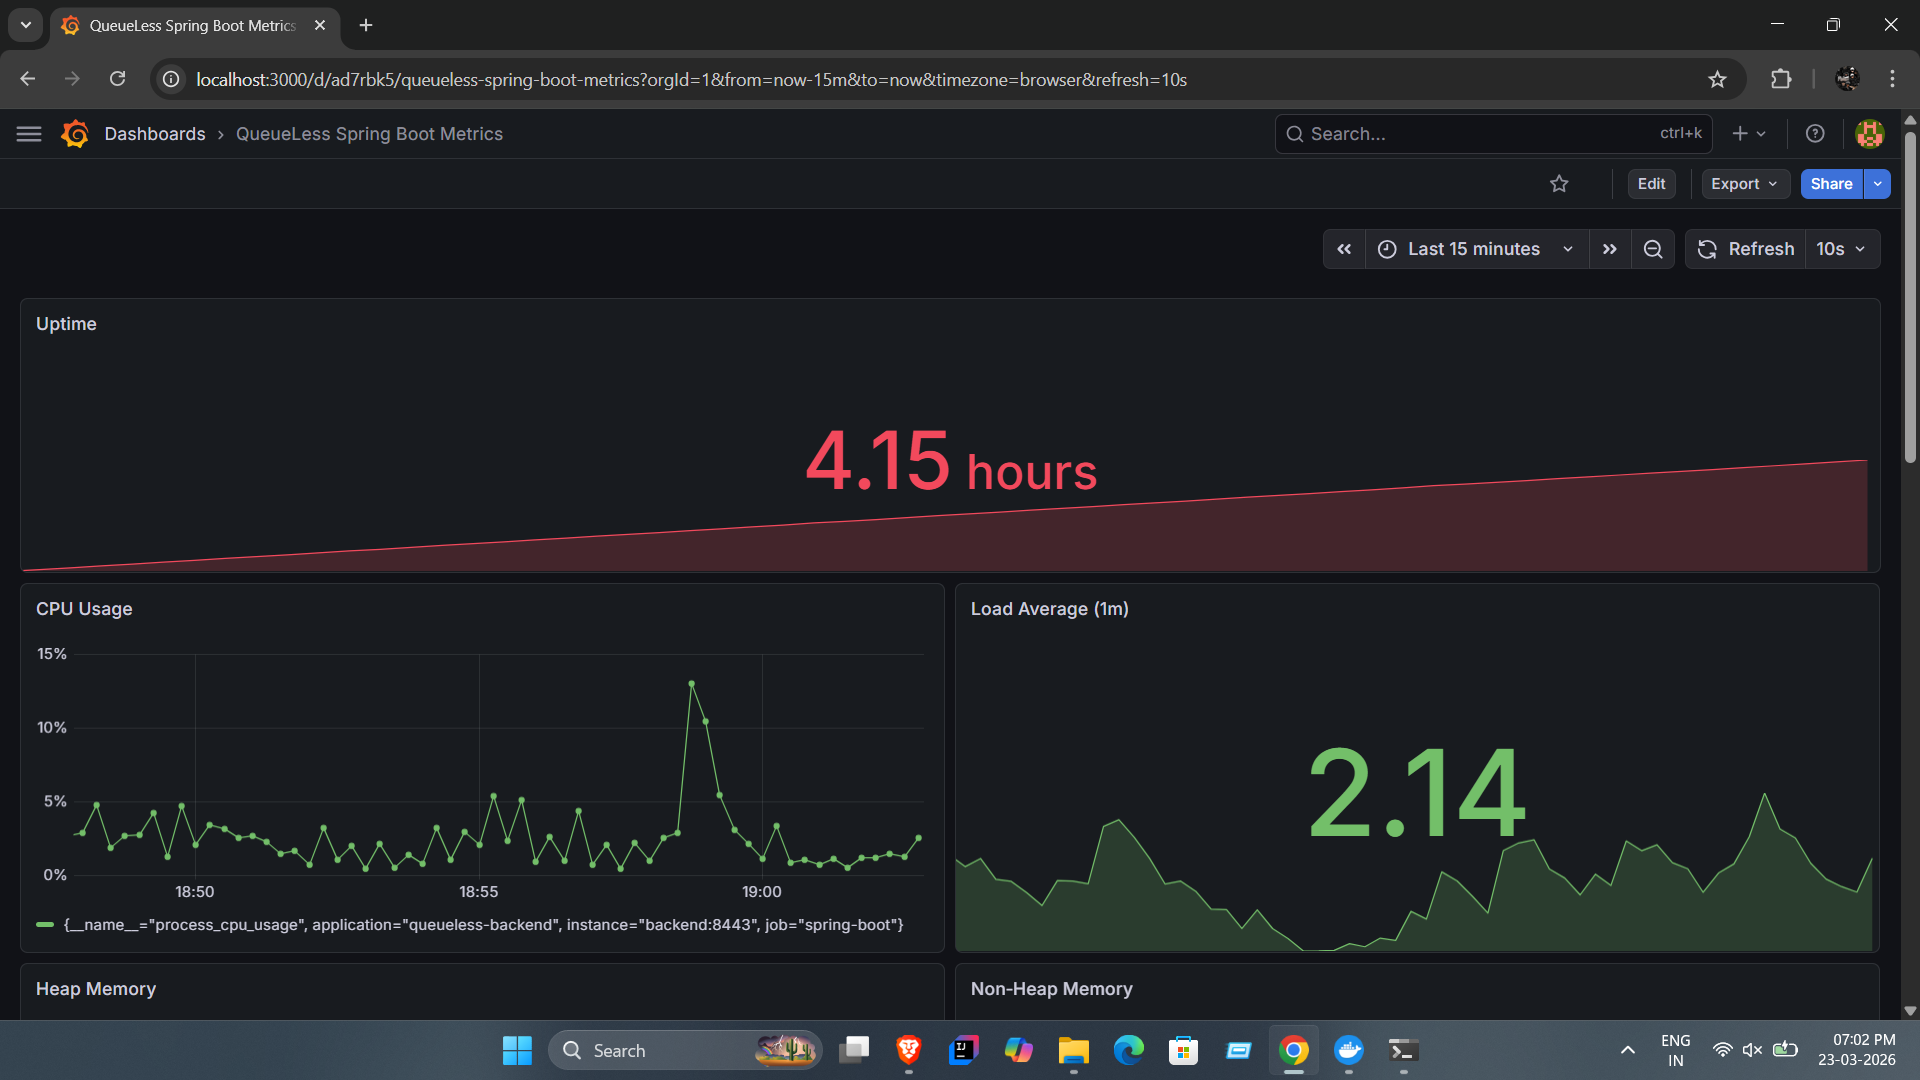Select the QueueLess Spring Boot Metrics tab
1920x1080 pixels.
(x=194, y=26)
